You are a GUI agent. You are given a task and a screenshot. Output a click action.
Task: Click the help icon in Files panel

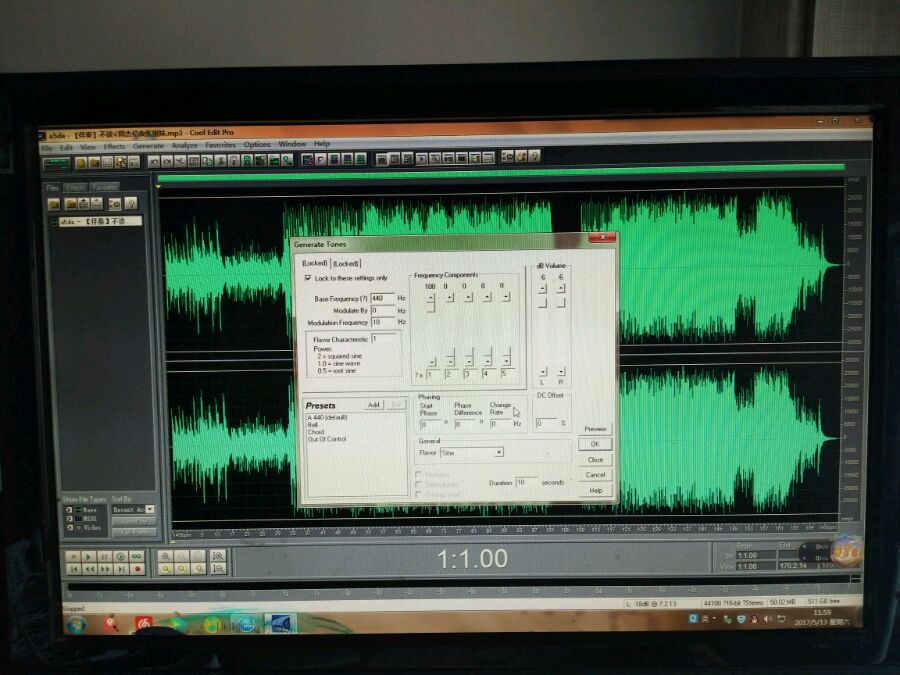coord(131,203)
